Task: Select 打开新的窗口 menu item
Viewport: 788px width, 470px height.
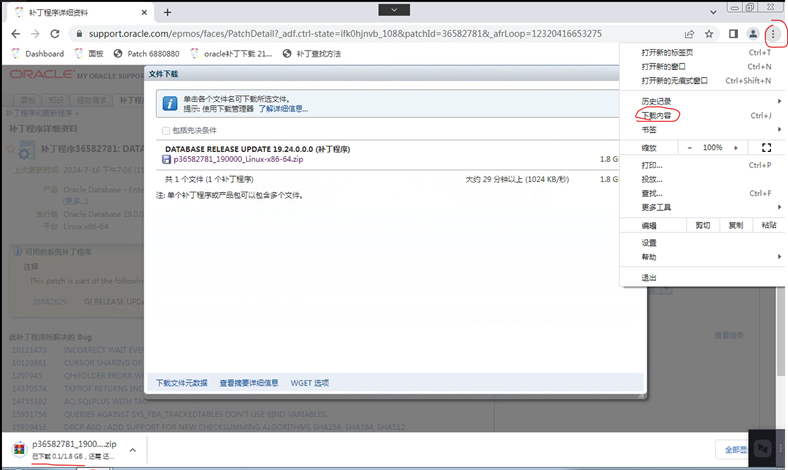Action: tap(703, 66)
